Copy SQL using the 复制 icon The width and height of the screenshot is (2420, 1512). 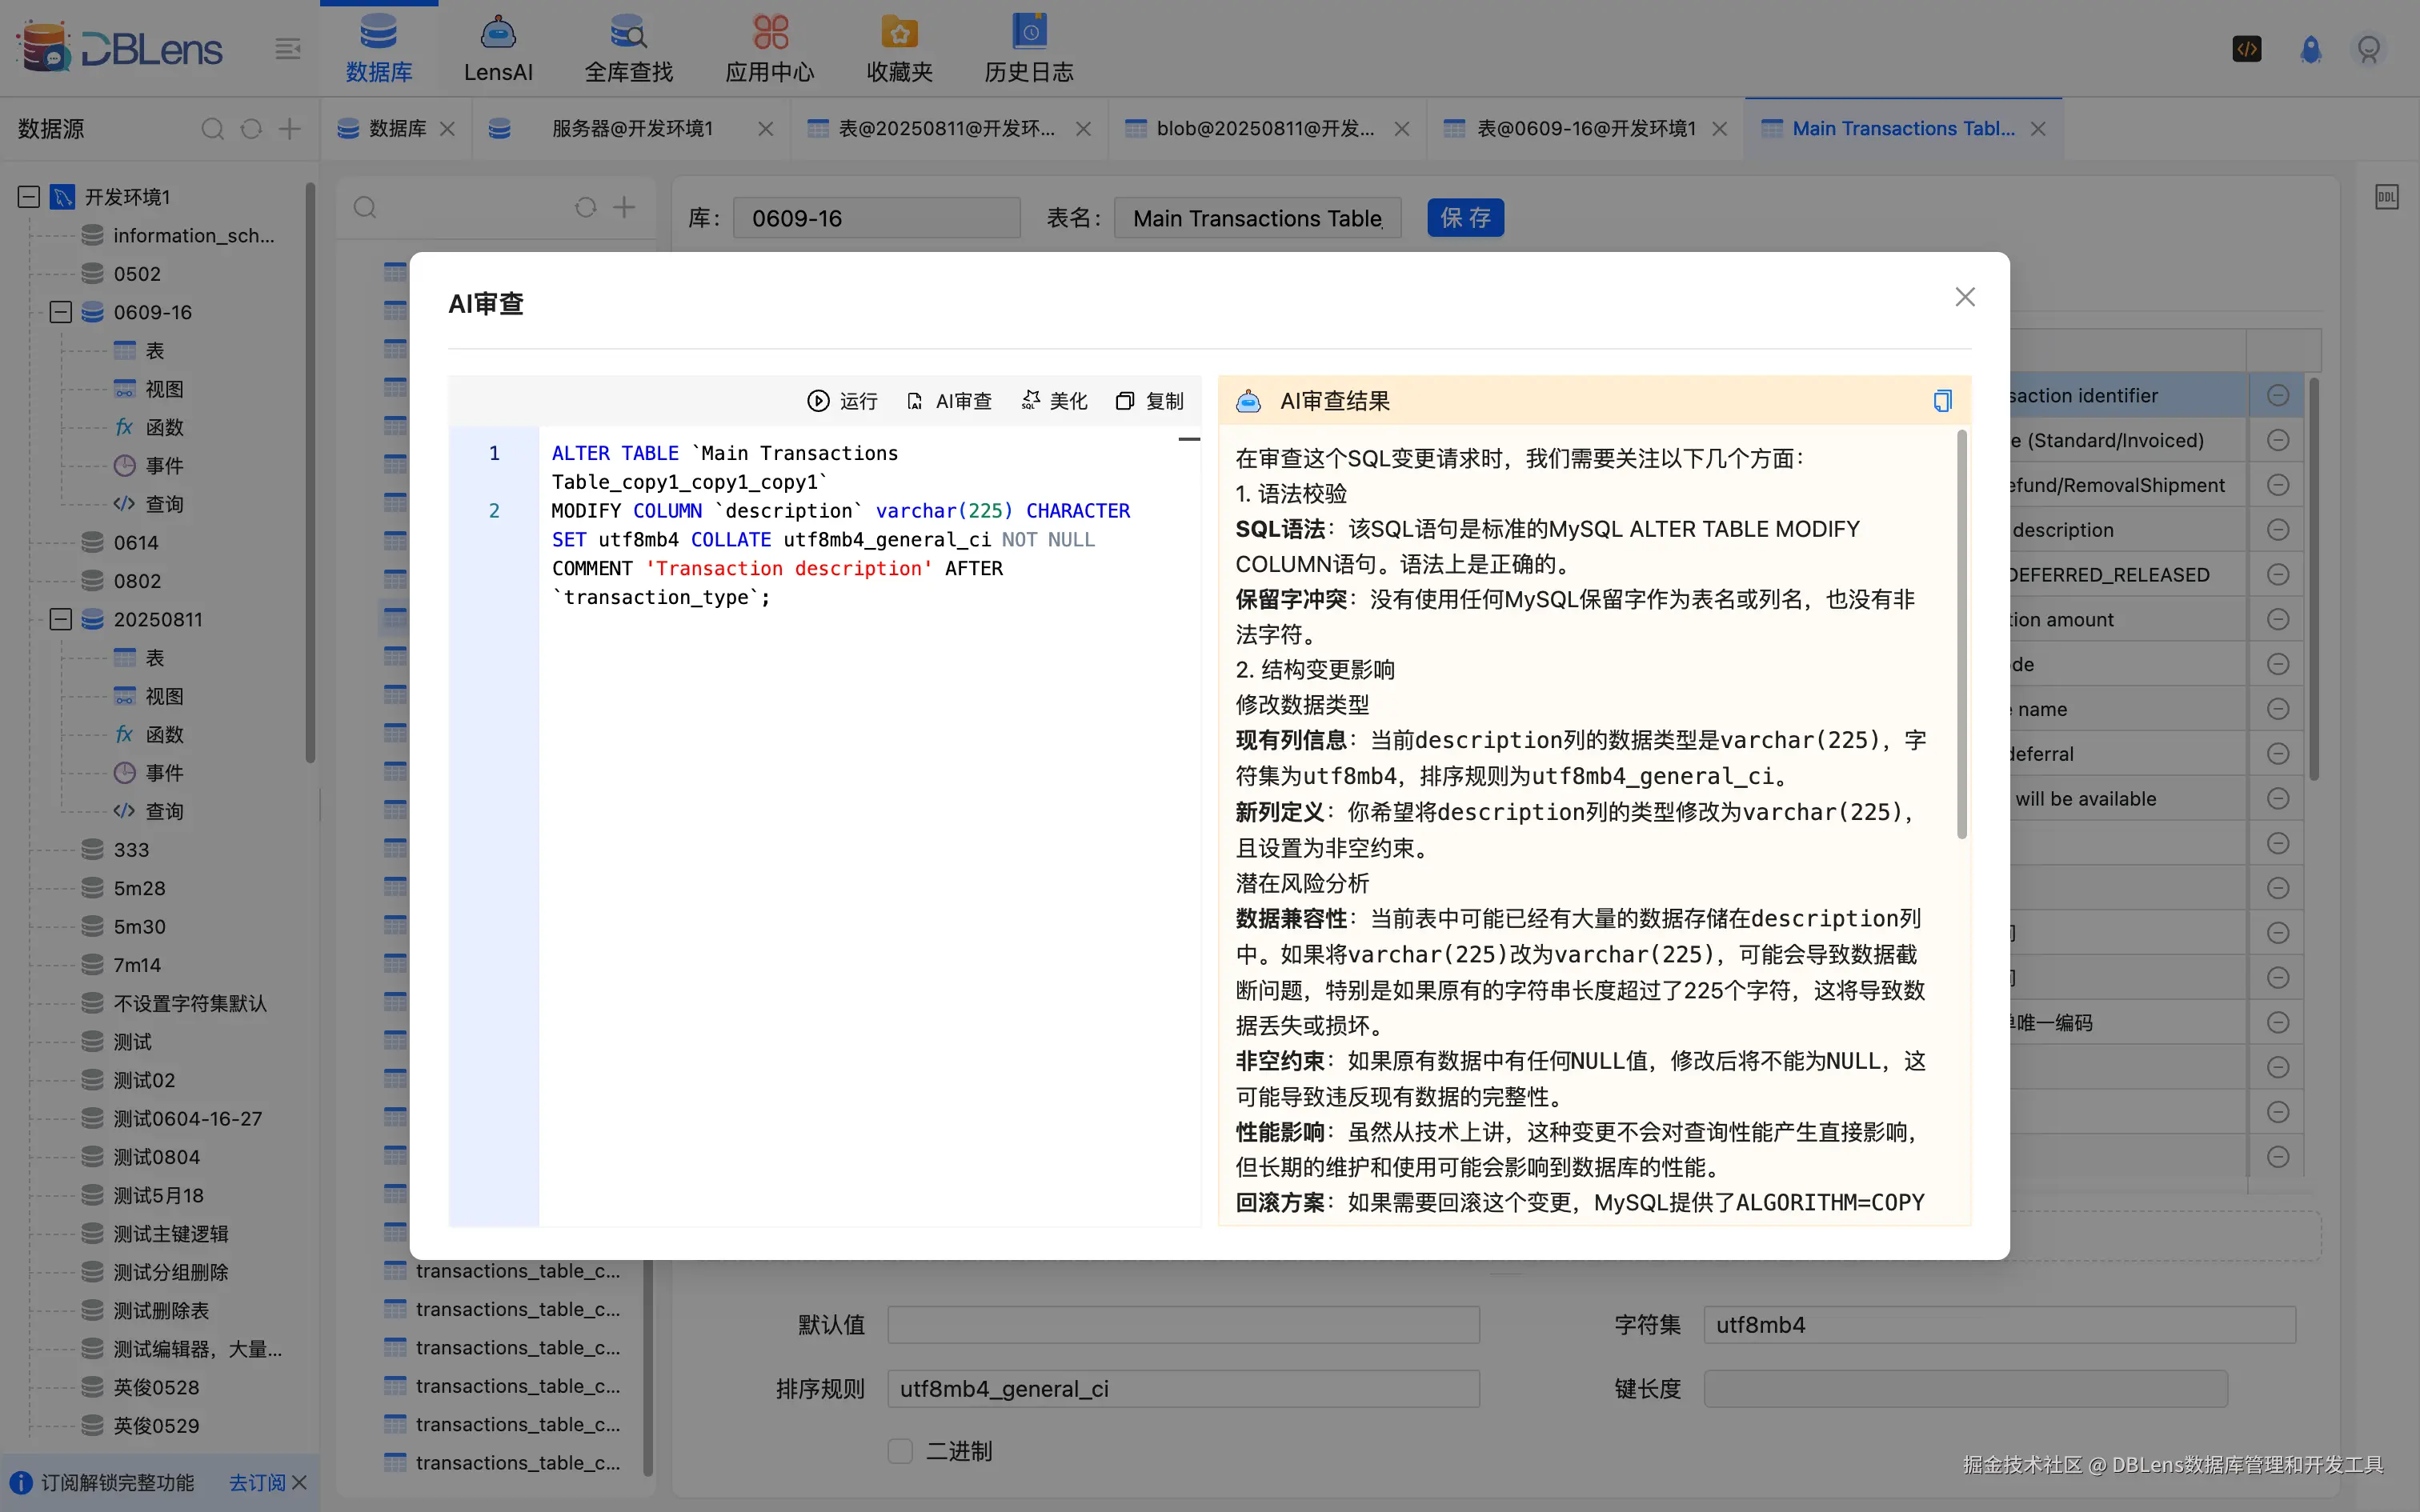click(x=1125, y=401)
